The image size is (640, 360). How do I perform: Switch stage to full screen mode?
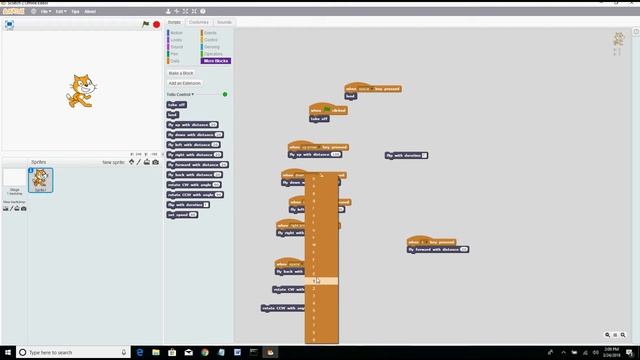pyautogui.click(x=9, y=24)
